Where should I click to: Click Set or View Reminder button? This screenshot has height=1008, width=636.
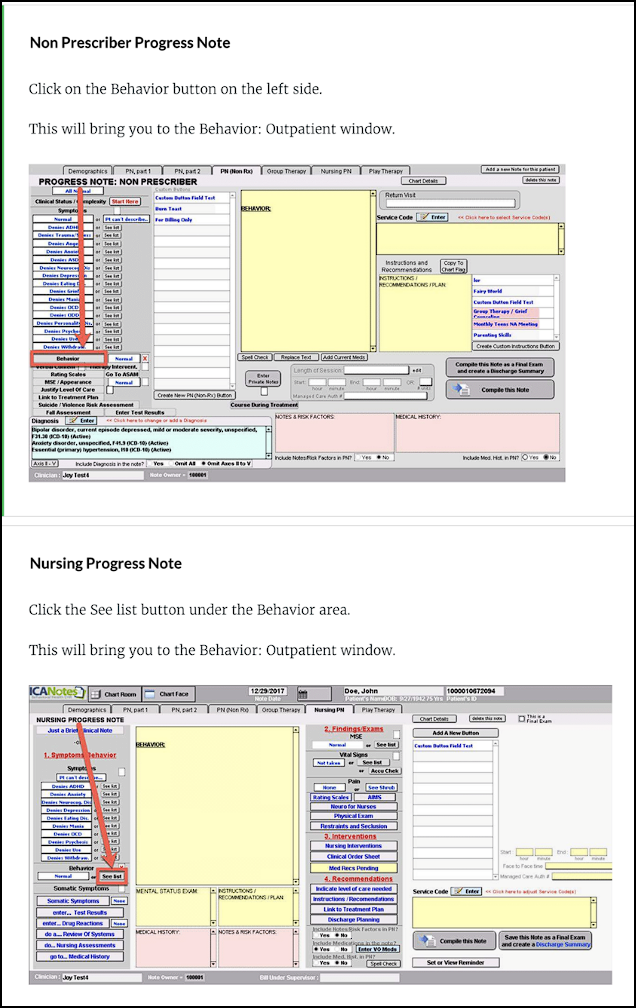click(455, 962)
